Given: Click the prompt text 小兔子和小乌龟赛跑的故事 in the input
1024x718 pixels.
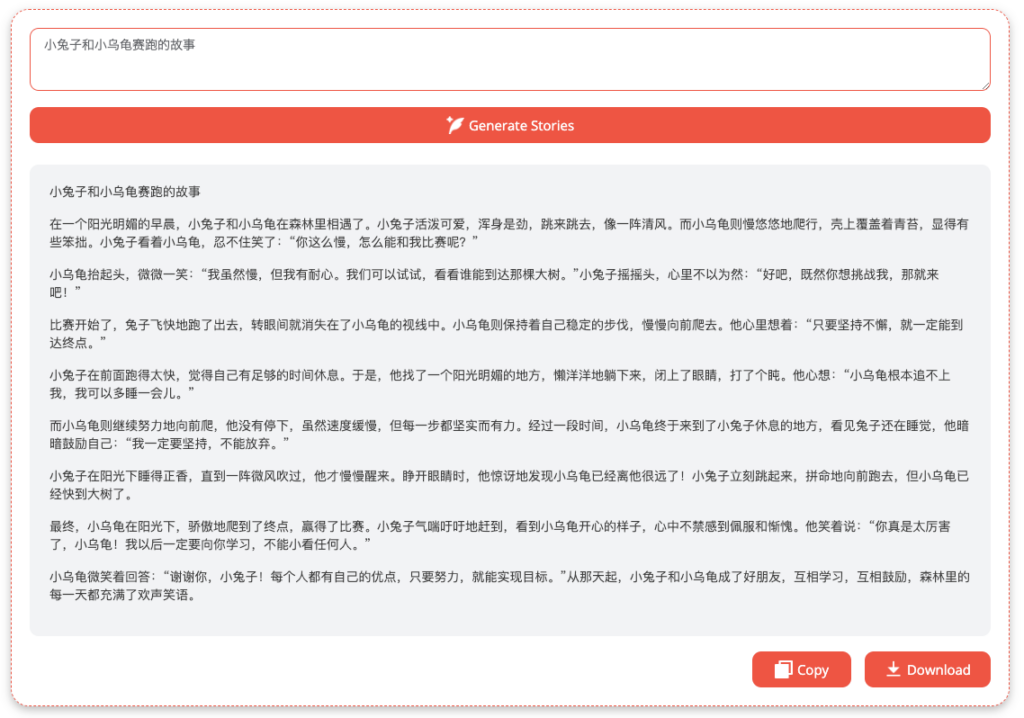Looking at the screenshot, I should pyautogui.click(x=119, y=45).
